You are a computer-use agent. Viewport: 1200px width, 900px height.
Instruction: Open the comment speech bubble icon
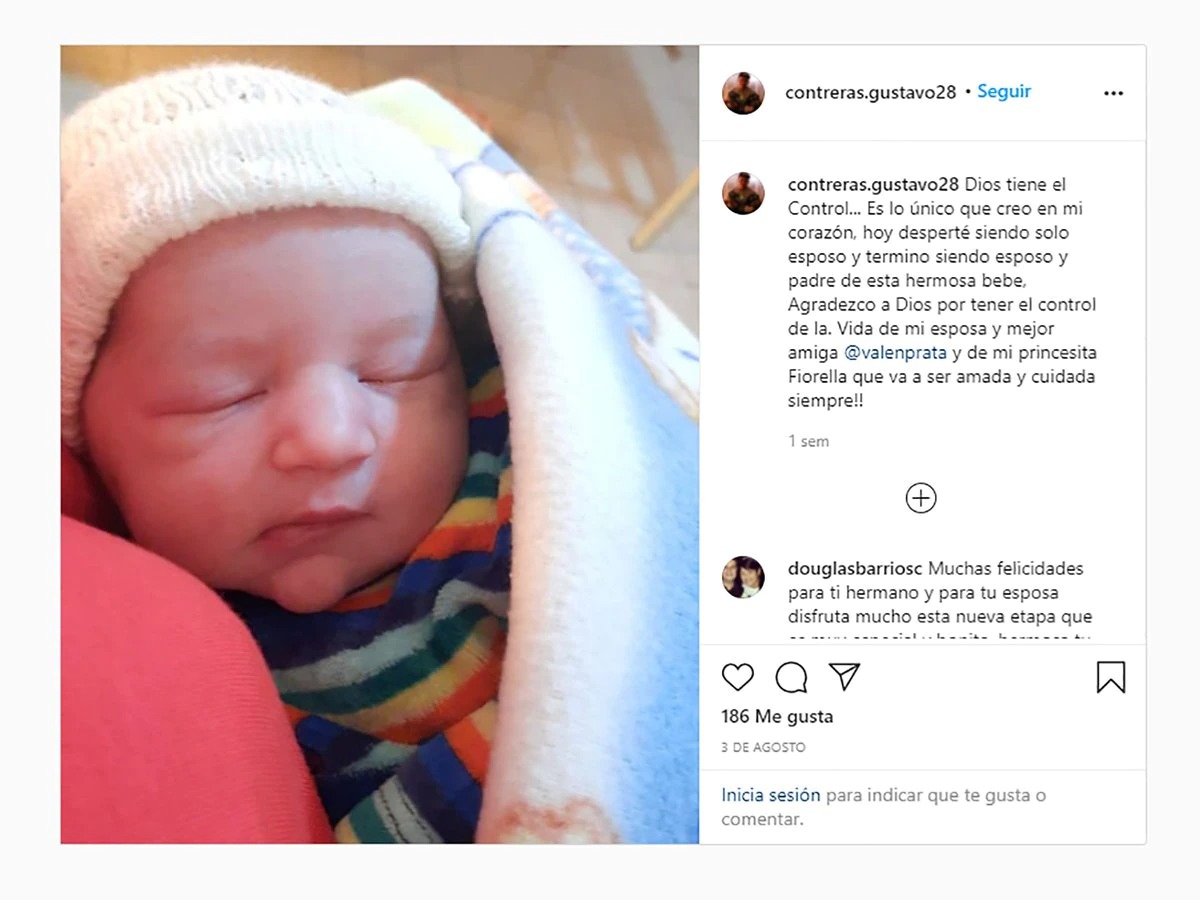(x=791, y=677)
